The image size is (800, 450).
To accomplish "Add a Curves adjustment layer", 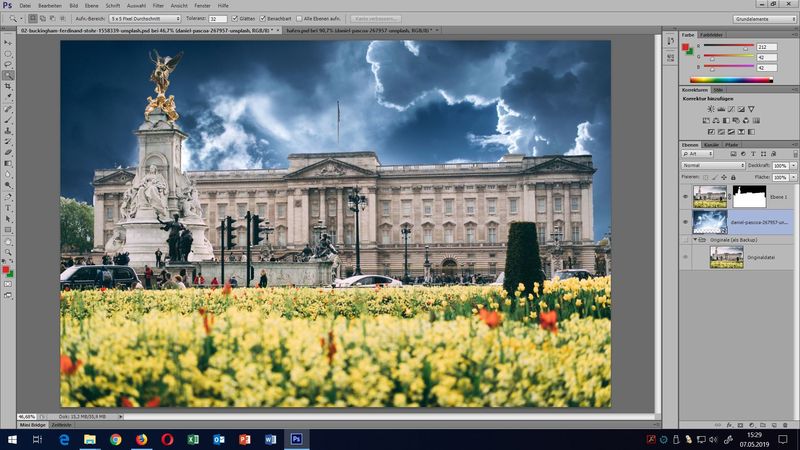I will 731,109.
